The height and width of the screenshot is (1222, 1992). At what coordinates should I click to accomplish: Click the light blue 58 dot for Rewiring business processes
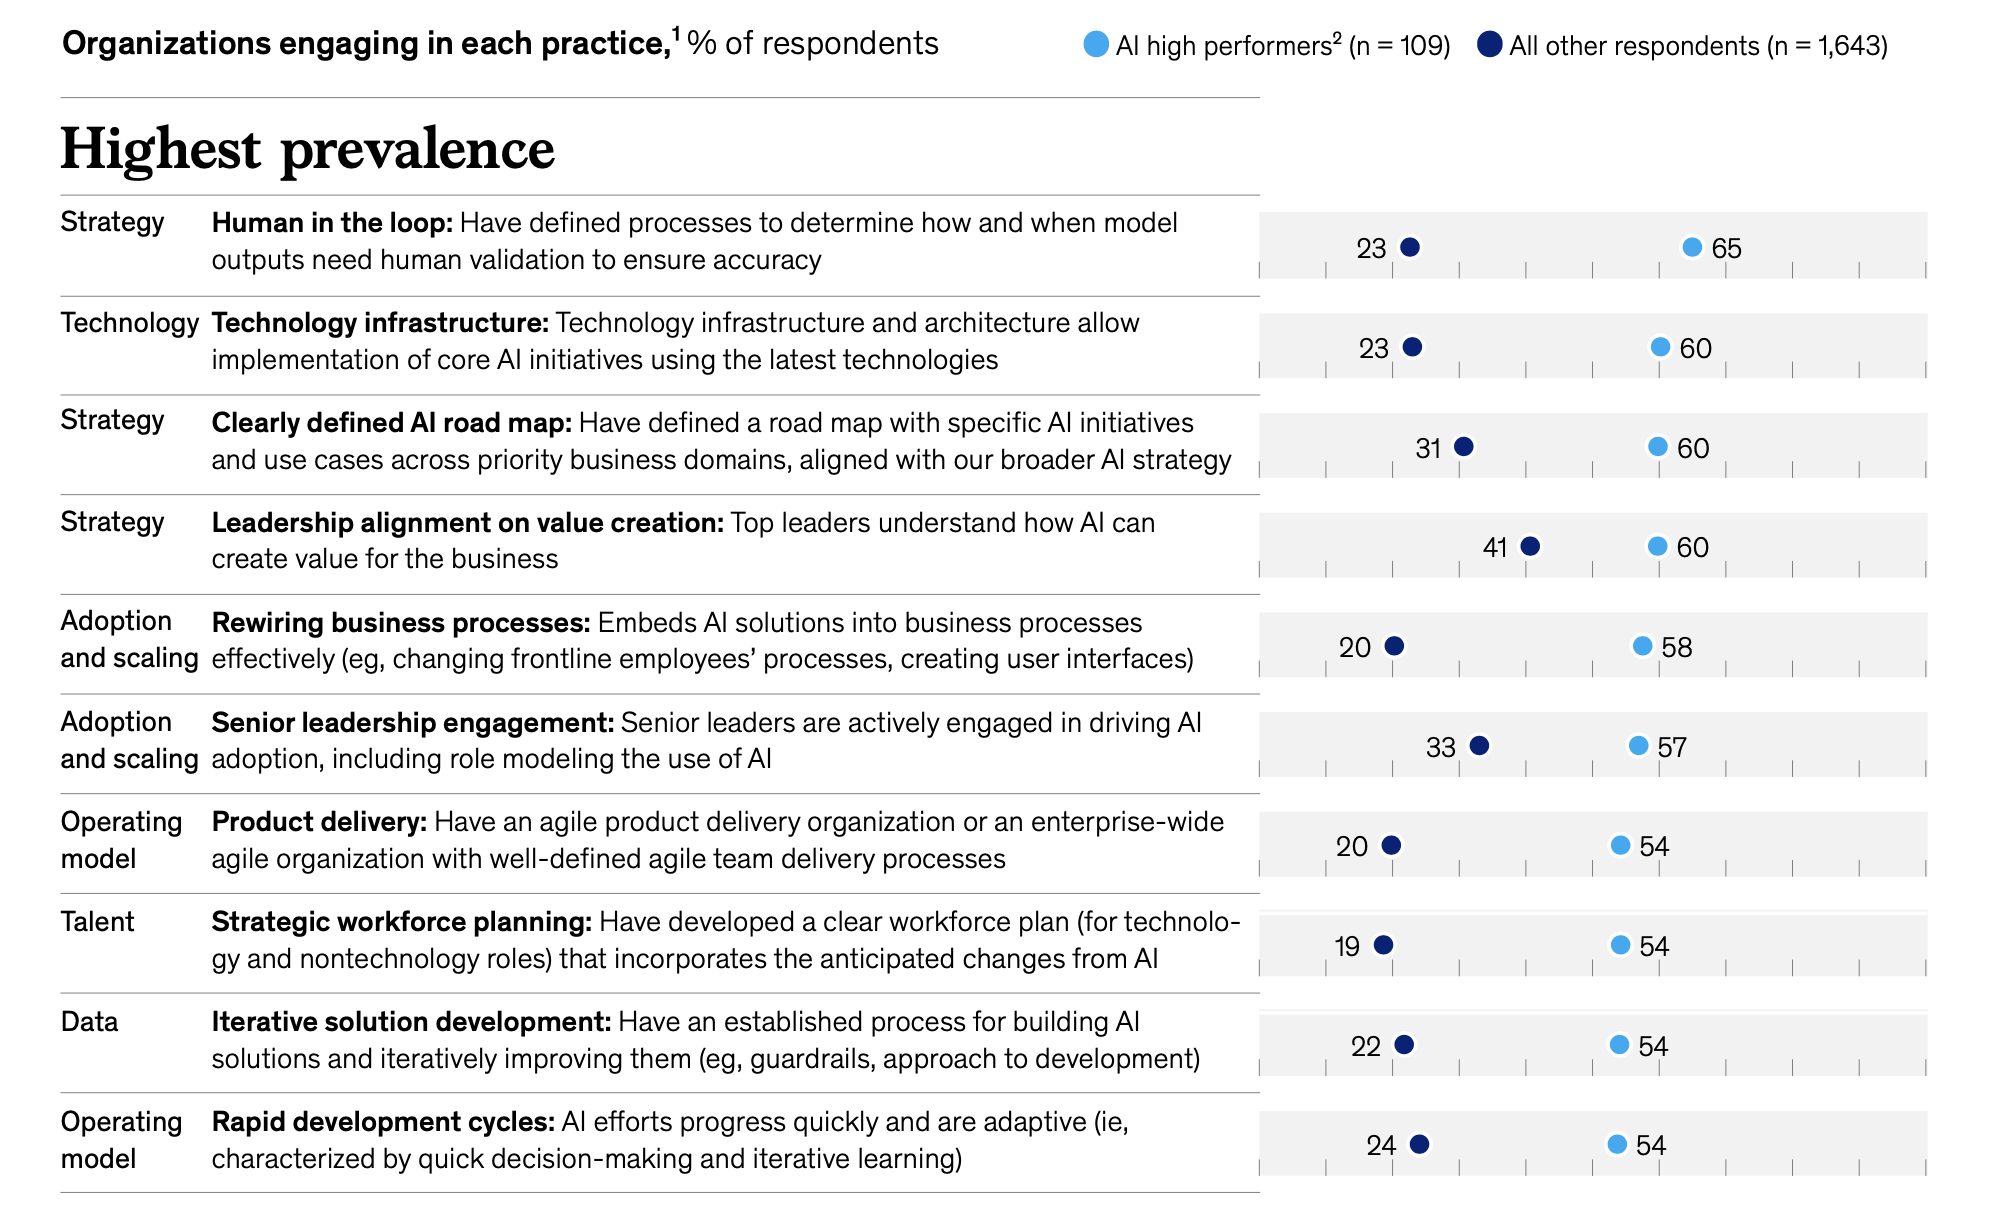coord(1642,646)
